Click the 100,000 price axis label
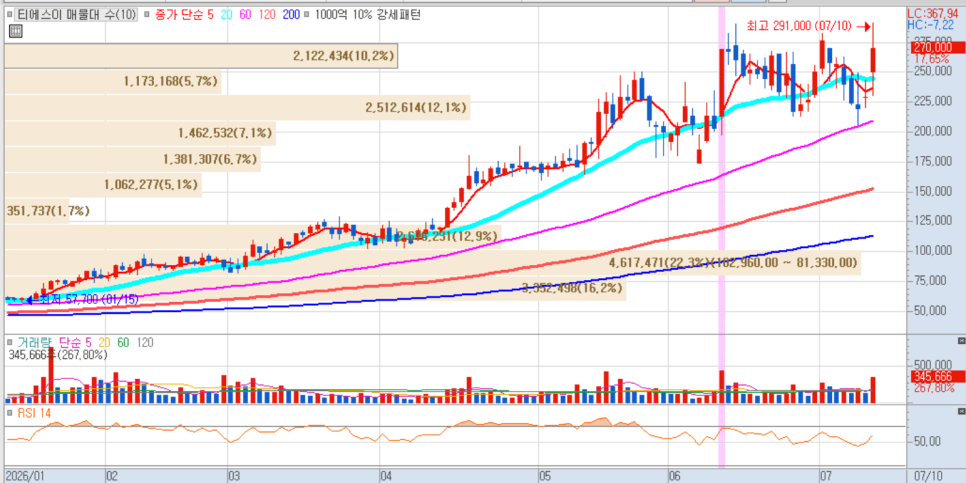Screen dimensions: 966x483 tap(933, 250)
